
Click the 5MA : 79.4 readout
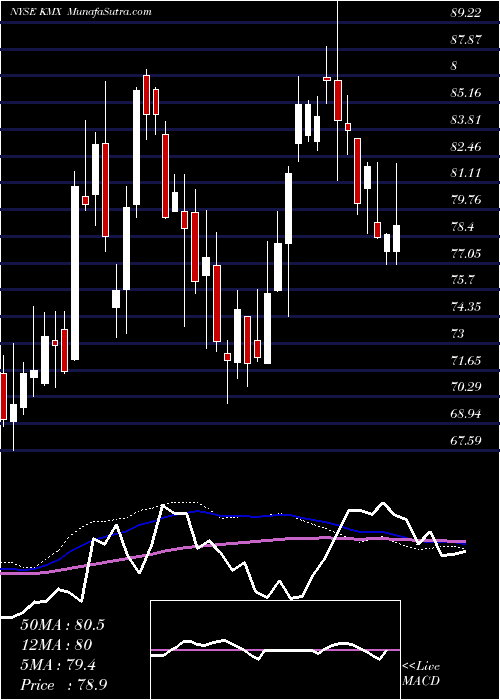click(x=57, y=665)
